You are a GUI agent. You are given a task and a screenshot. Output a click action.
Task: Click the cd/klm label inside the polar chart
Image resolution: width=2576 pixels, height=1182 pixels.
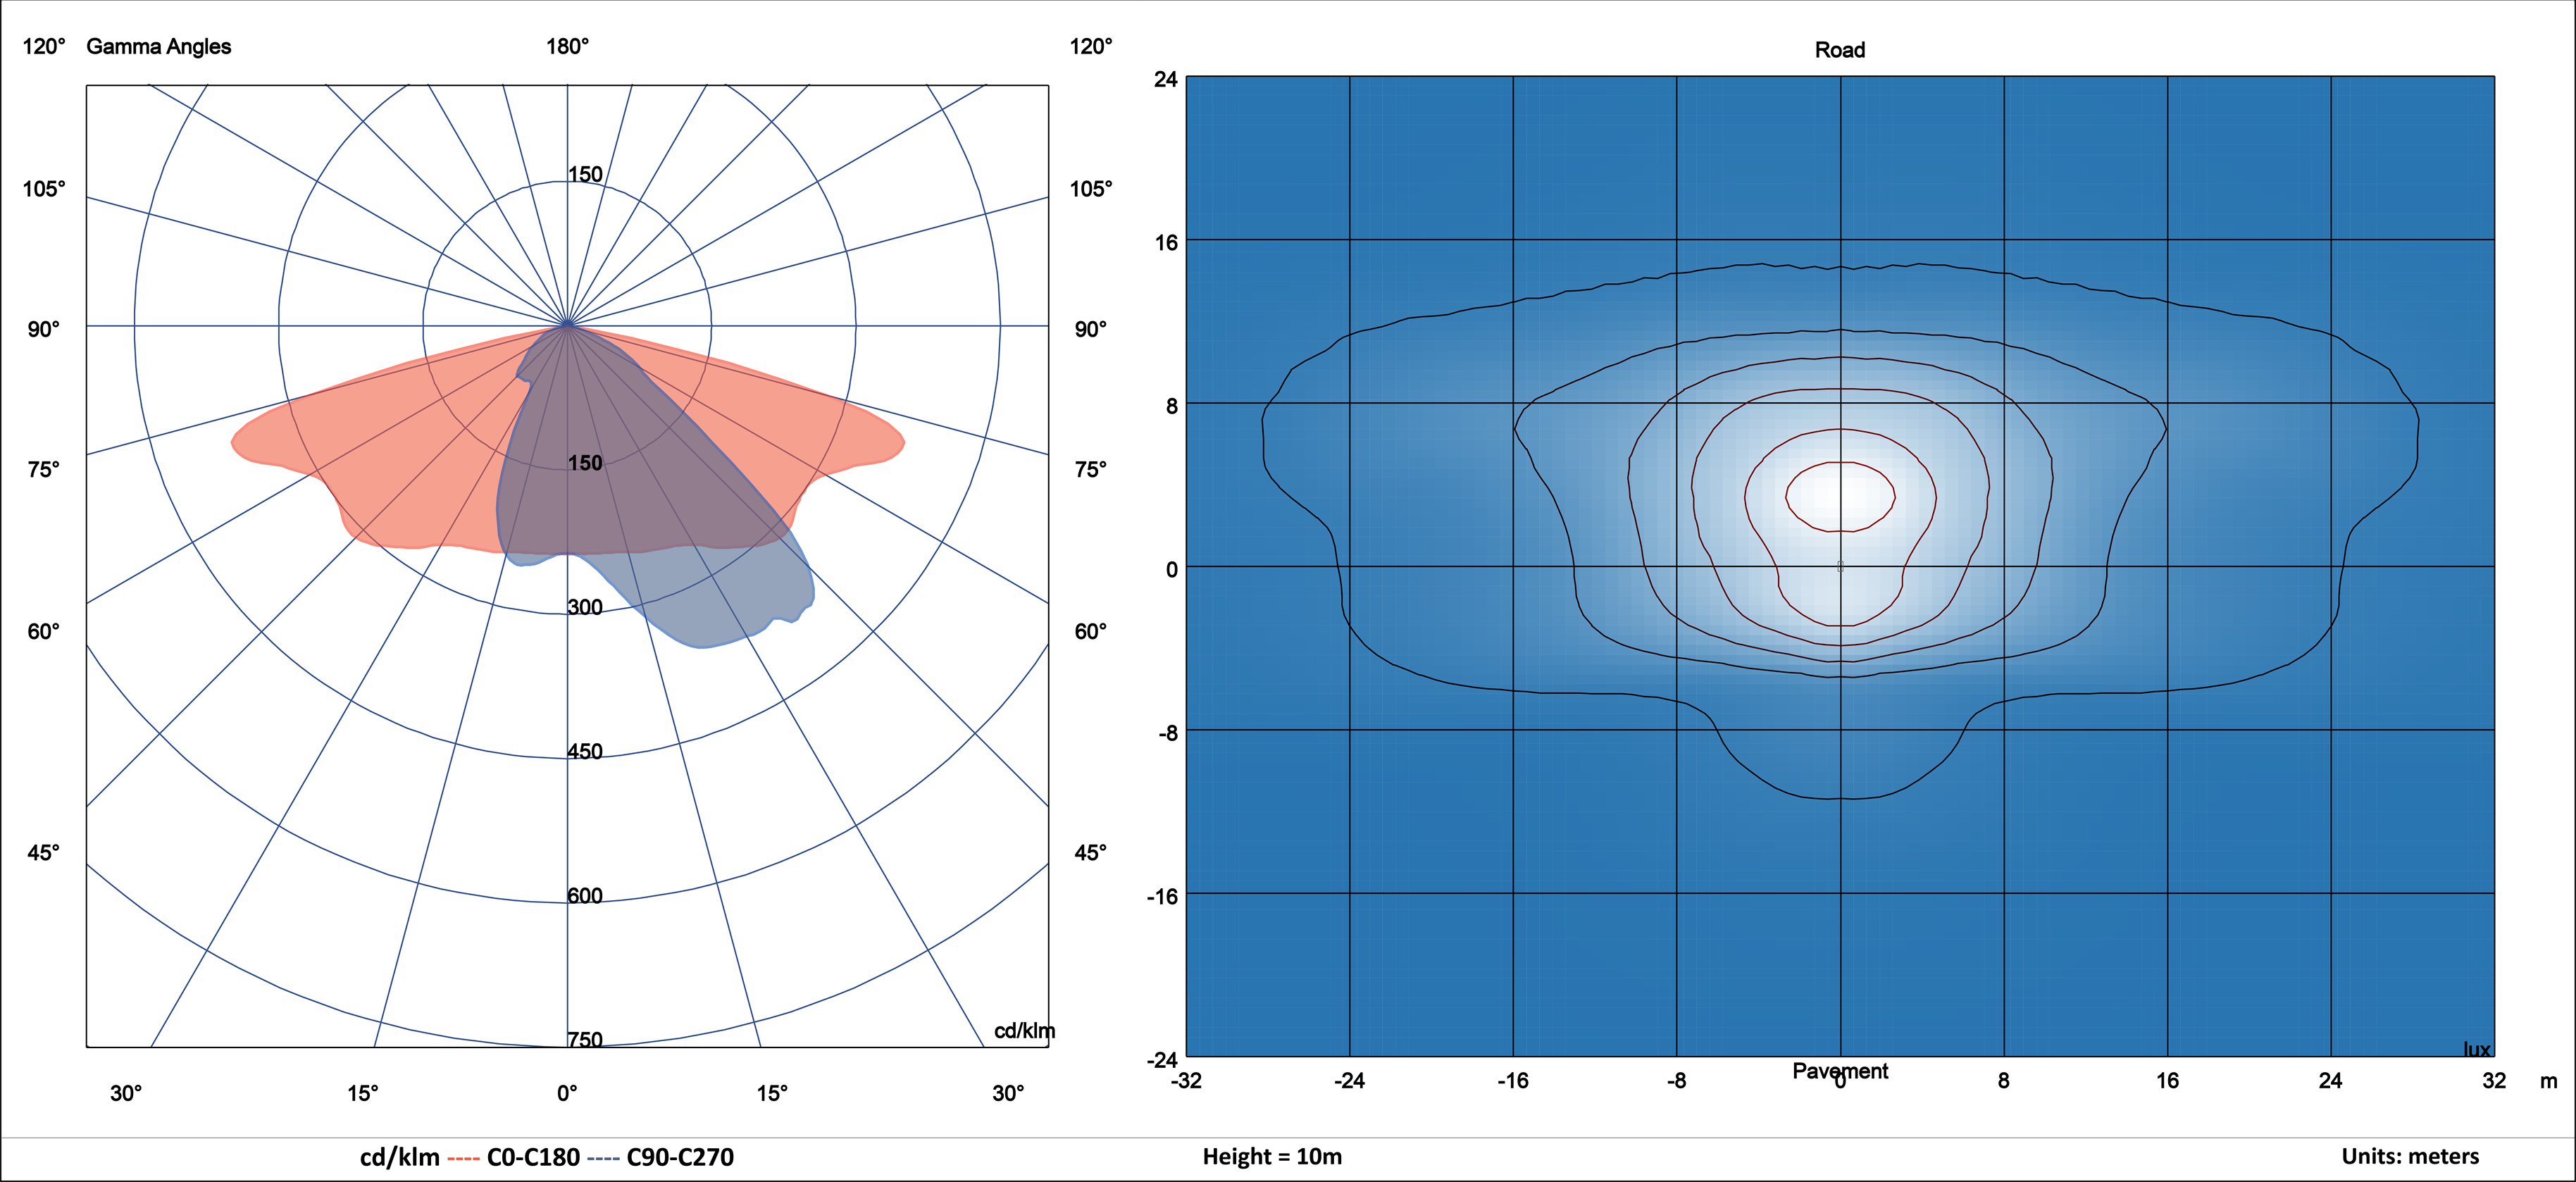pos(1024,1030)
